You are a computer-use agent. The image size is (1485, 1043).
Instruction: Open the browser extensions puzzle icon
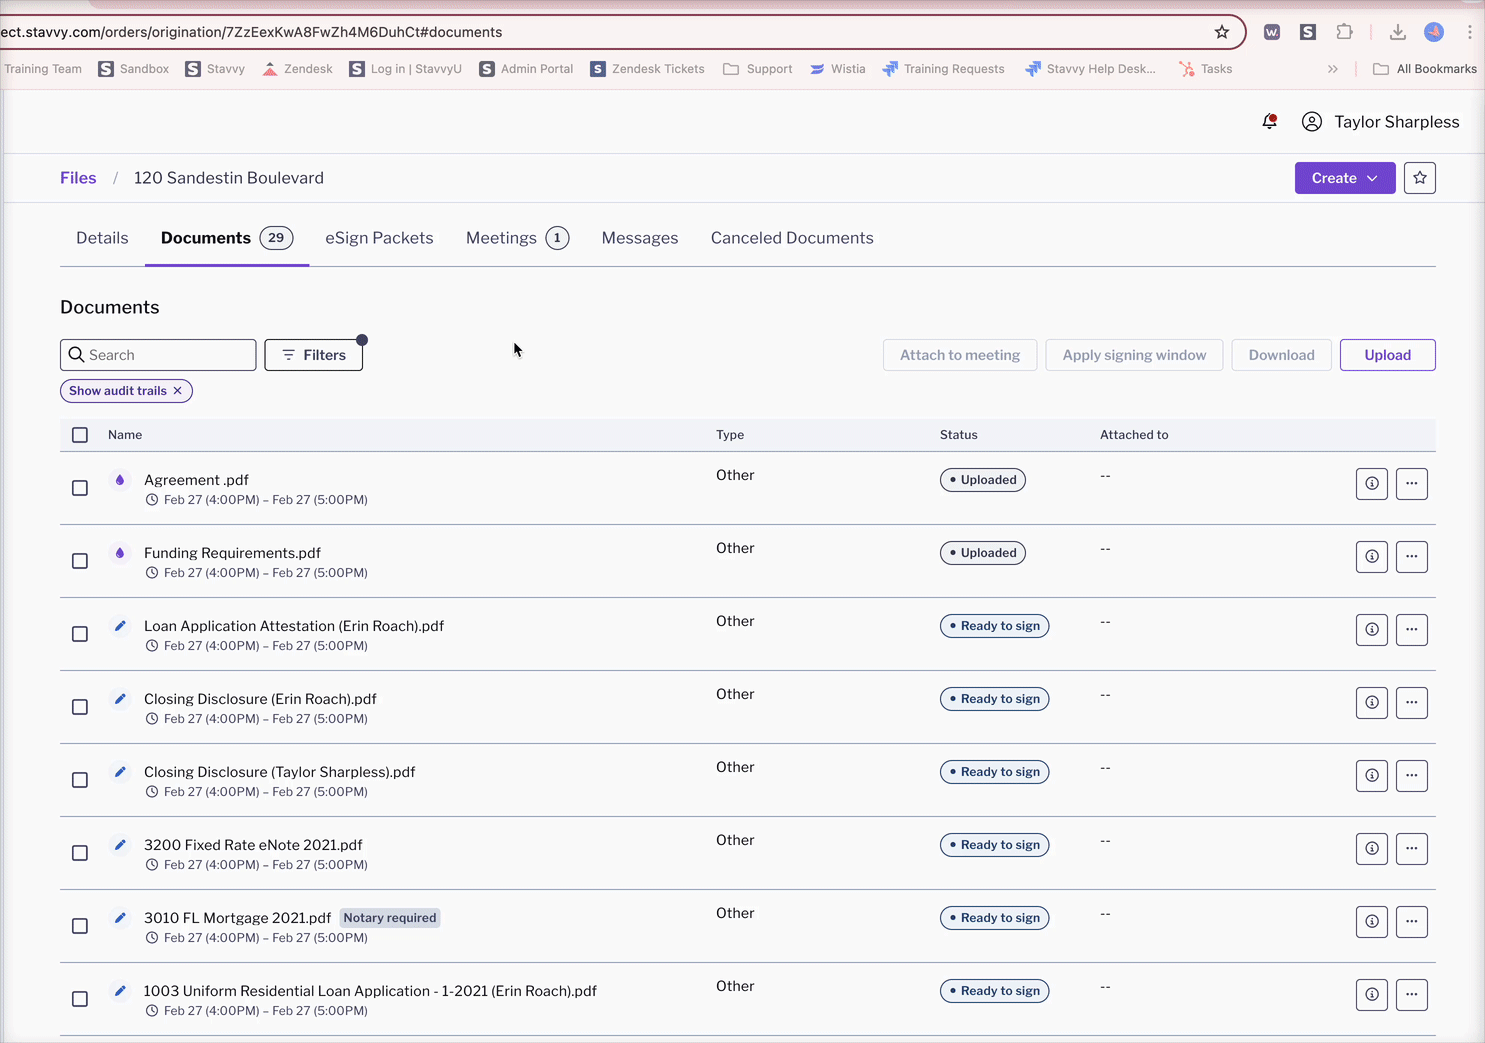pos(1345,32)
